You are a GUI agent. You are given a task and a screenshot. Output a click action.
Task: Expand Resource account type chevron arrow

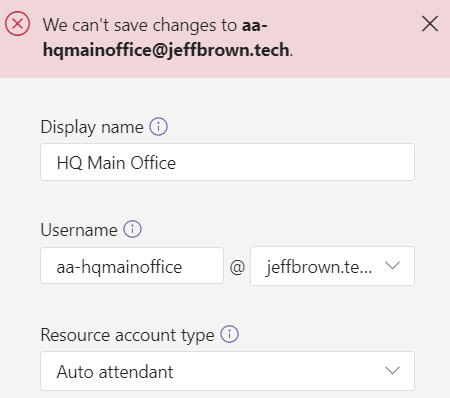392,370
